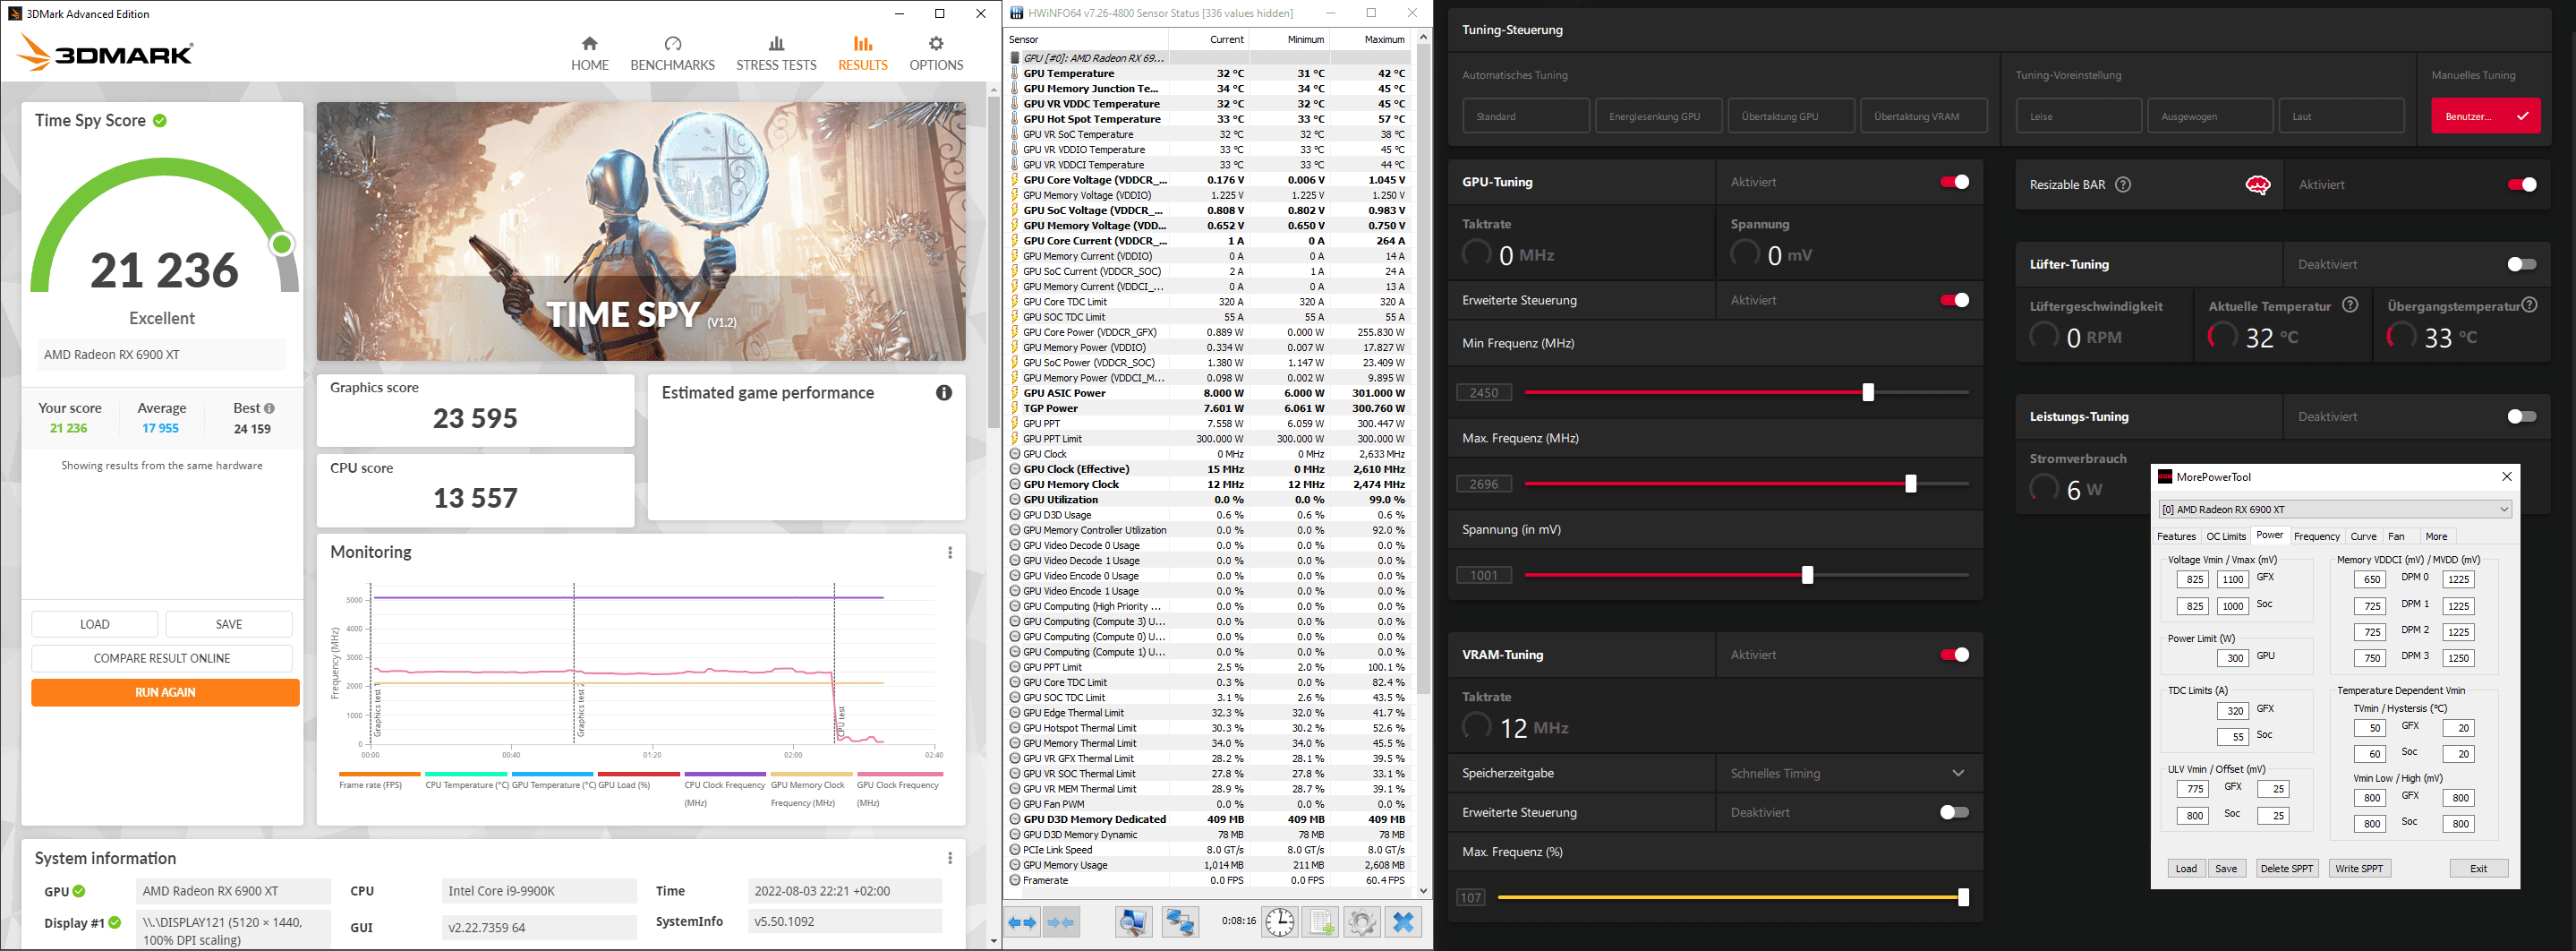The image size is (2576, 951).
Task: Switch to the Curve tab in MorePowerTool
Action: pos(2363,537)
